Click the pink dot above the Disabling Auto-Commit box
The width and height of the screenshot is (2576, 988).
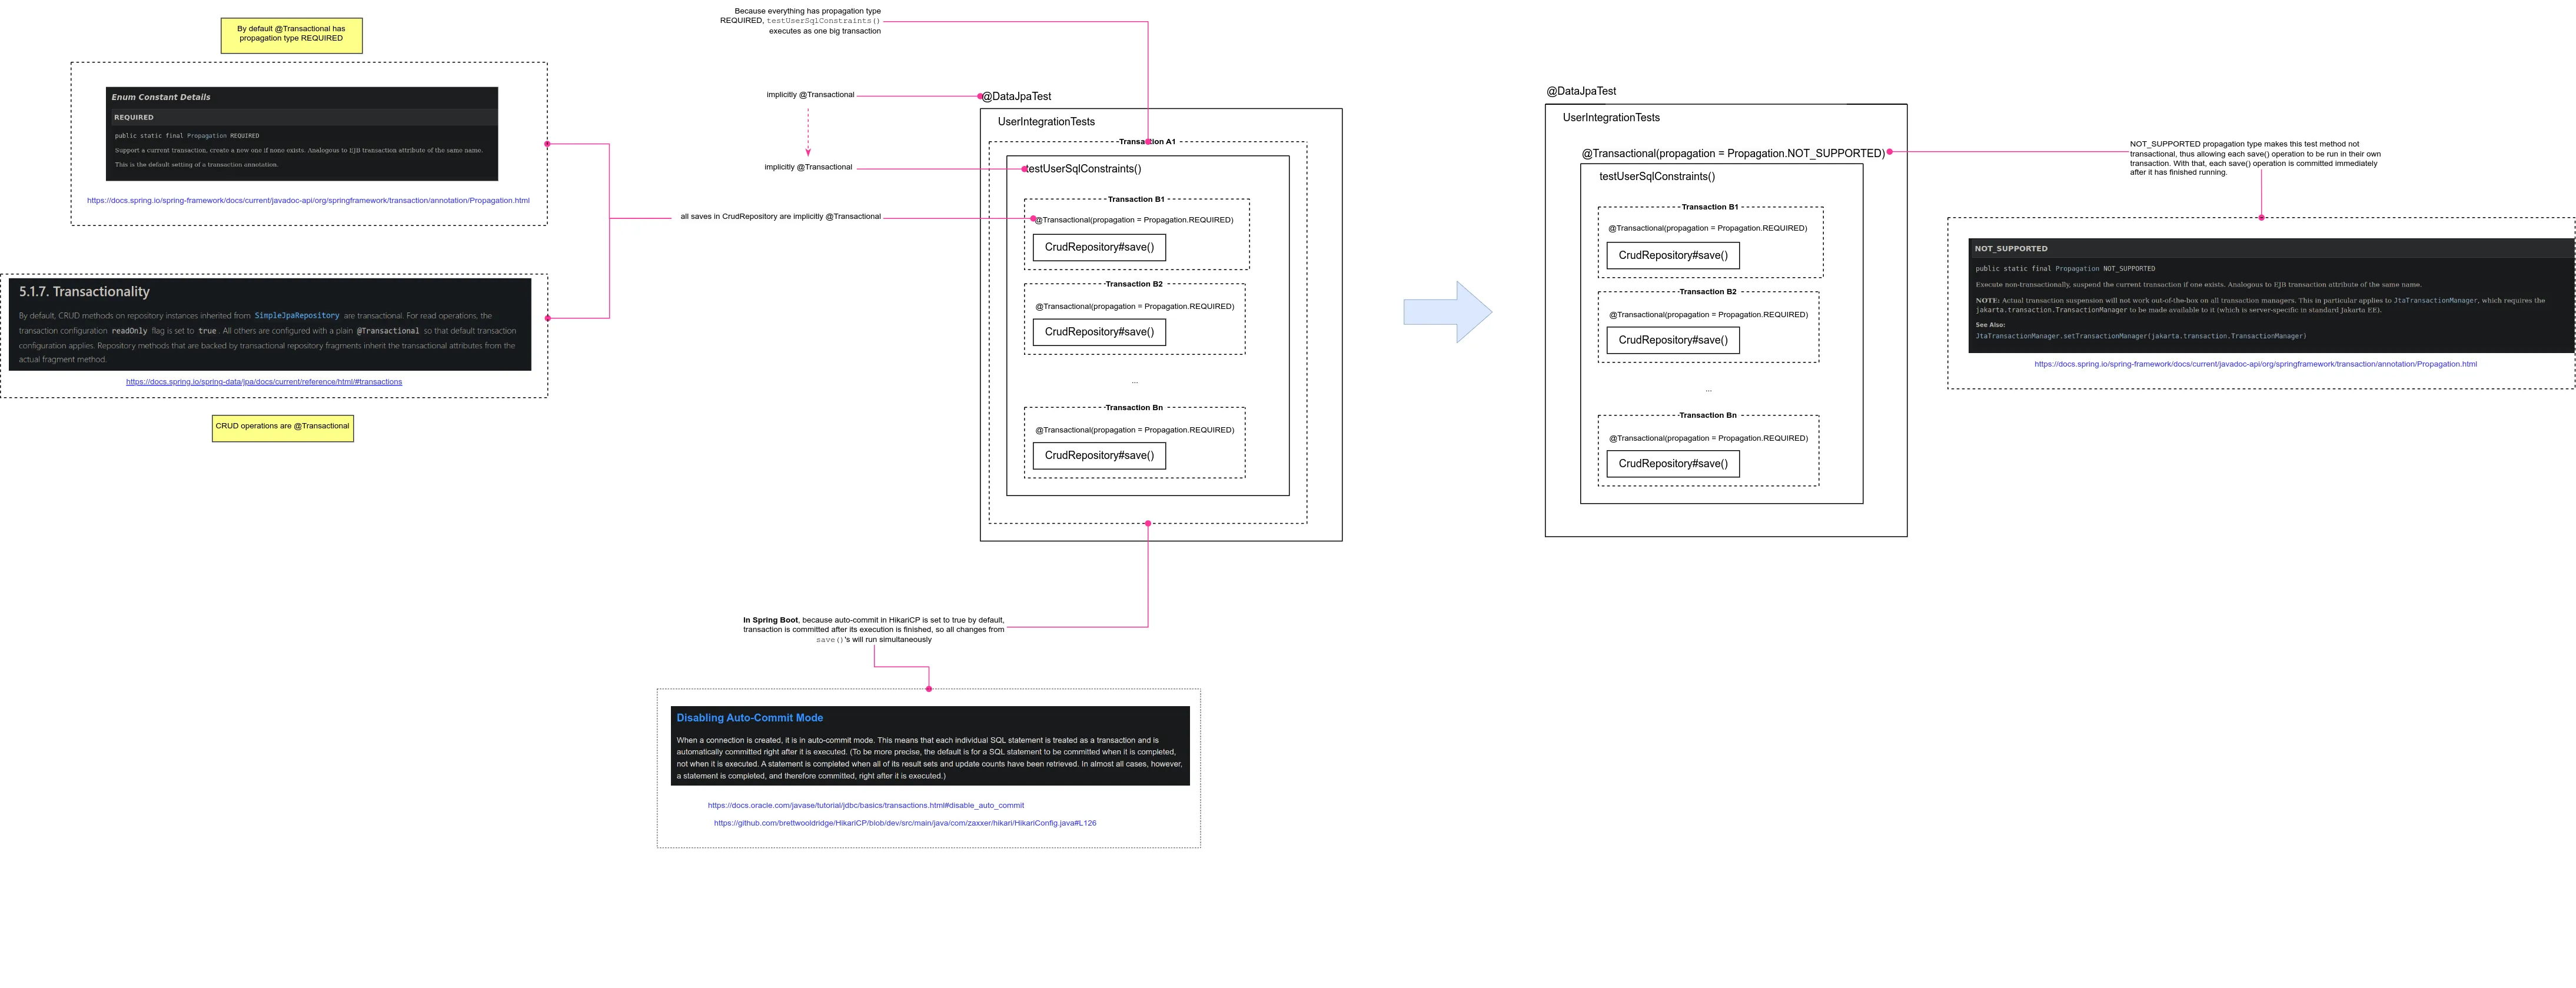(929, 689)
